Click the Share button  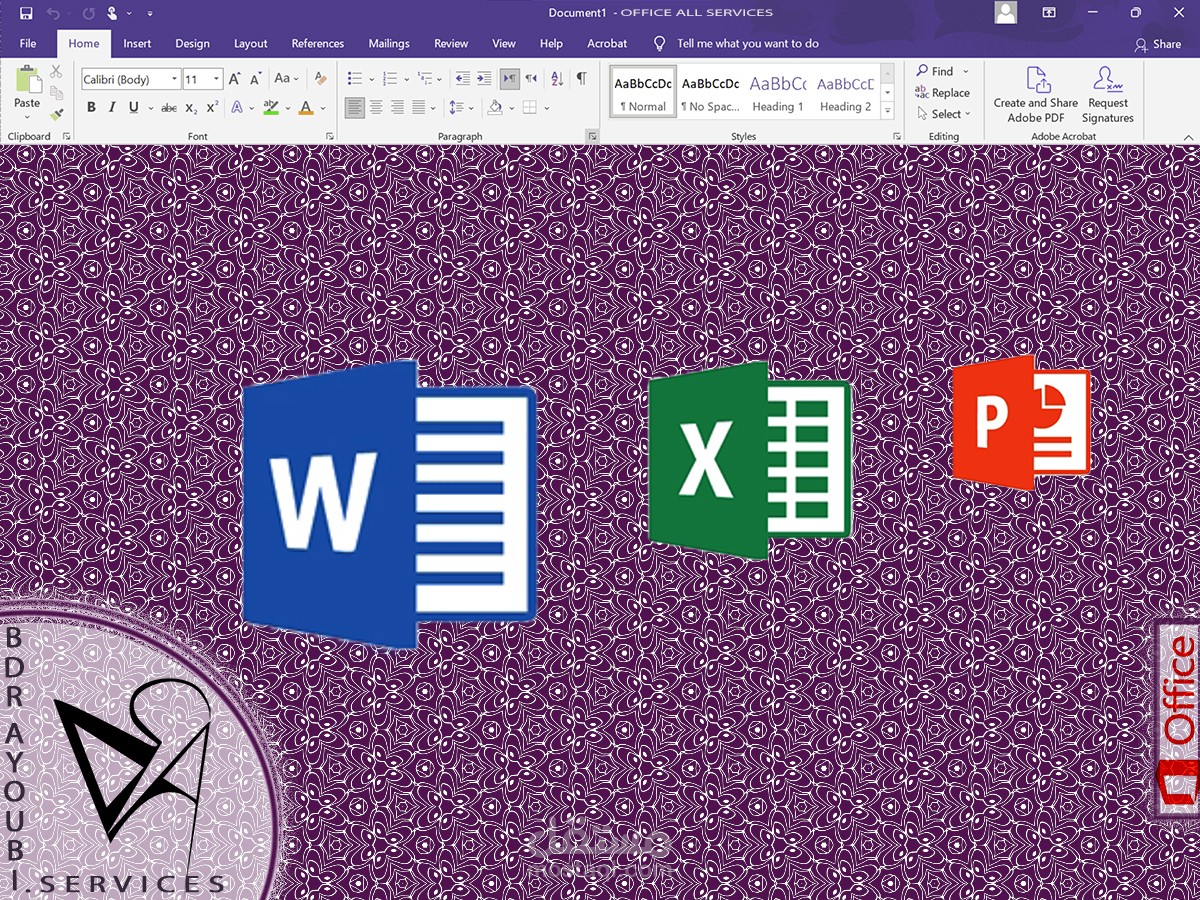tap(1158, 44)
